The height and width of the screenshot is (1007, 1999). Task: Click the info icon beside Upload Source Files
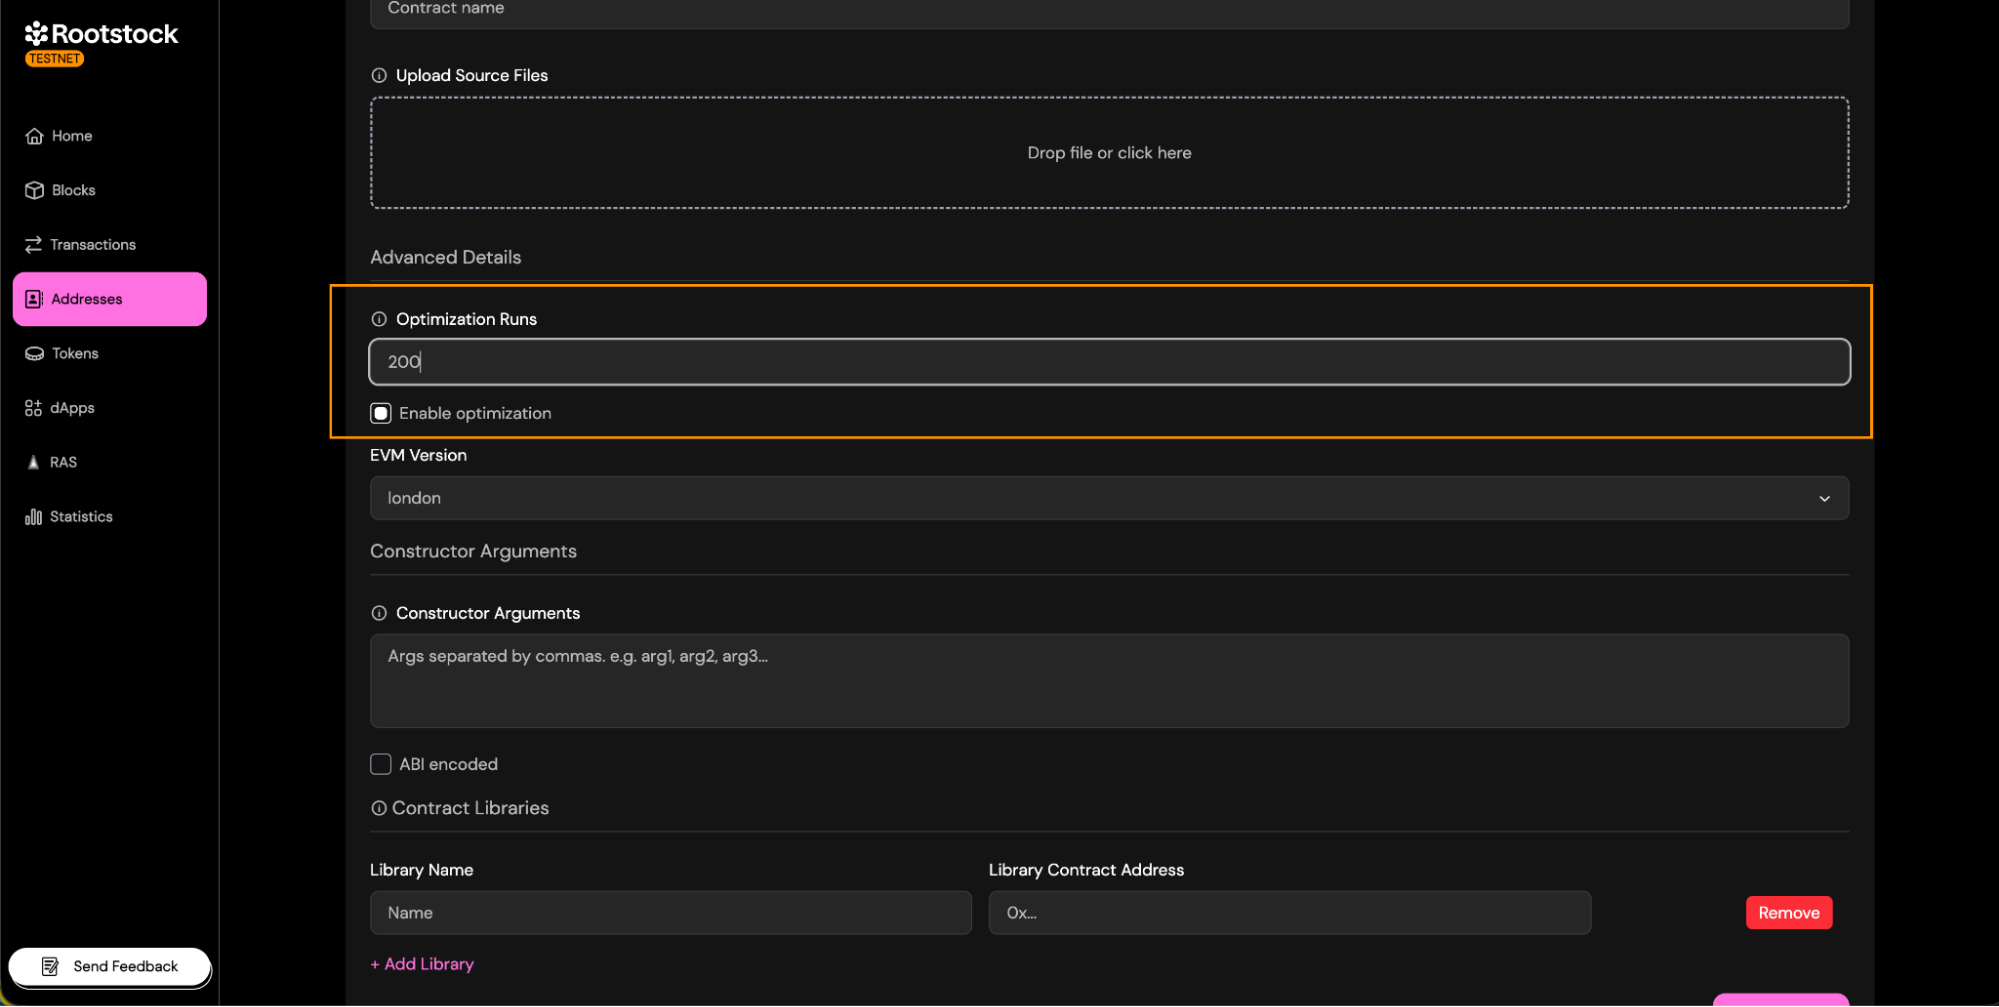pos(379,76)
